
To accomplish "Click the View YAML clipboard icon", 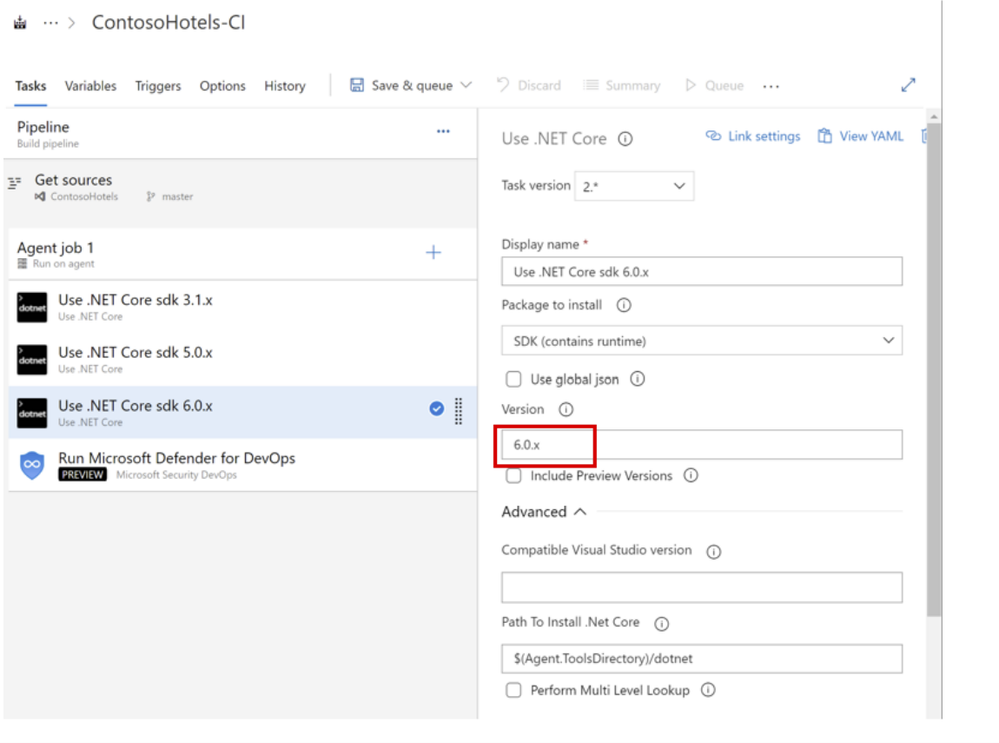I will 824,136.
